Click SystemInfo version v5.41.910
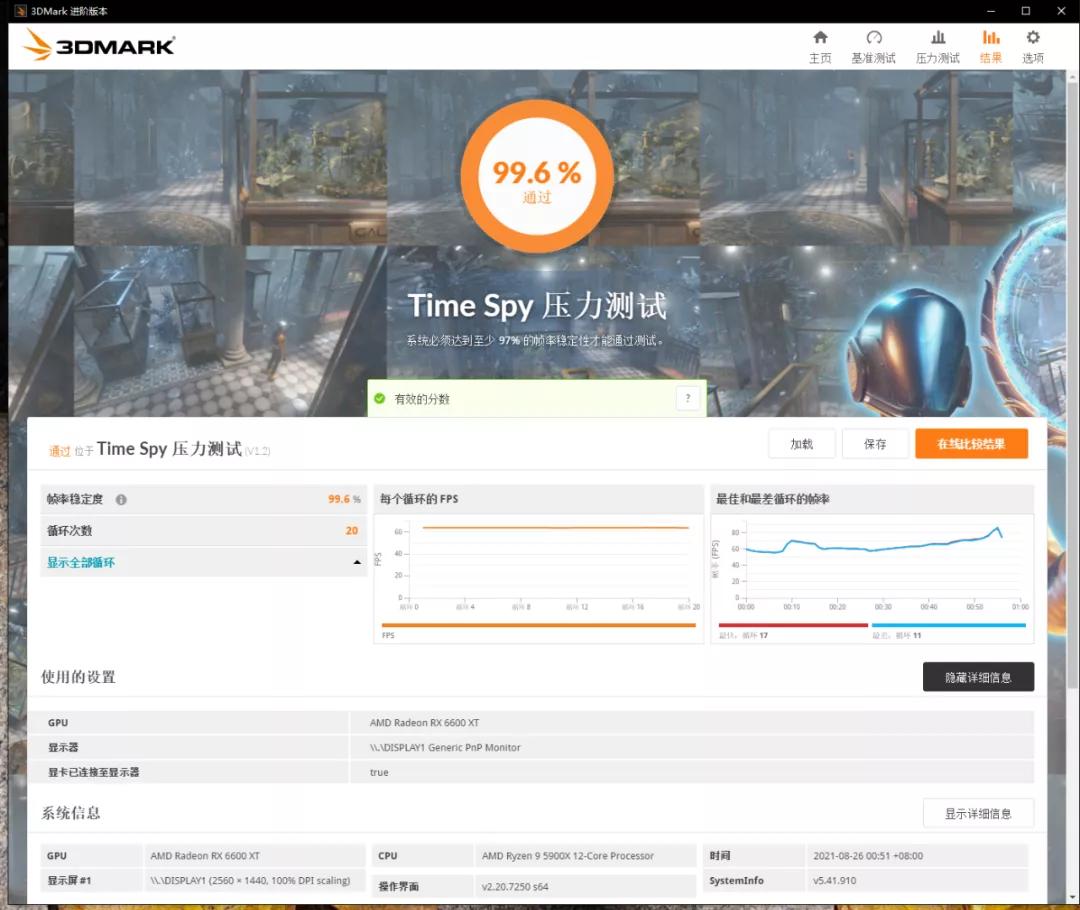 coord(834,880)
